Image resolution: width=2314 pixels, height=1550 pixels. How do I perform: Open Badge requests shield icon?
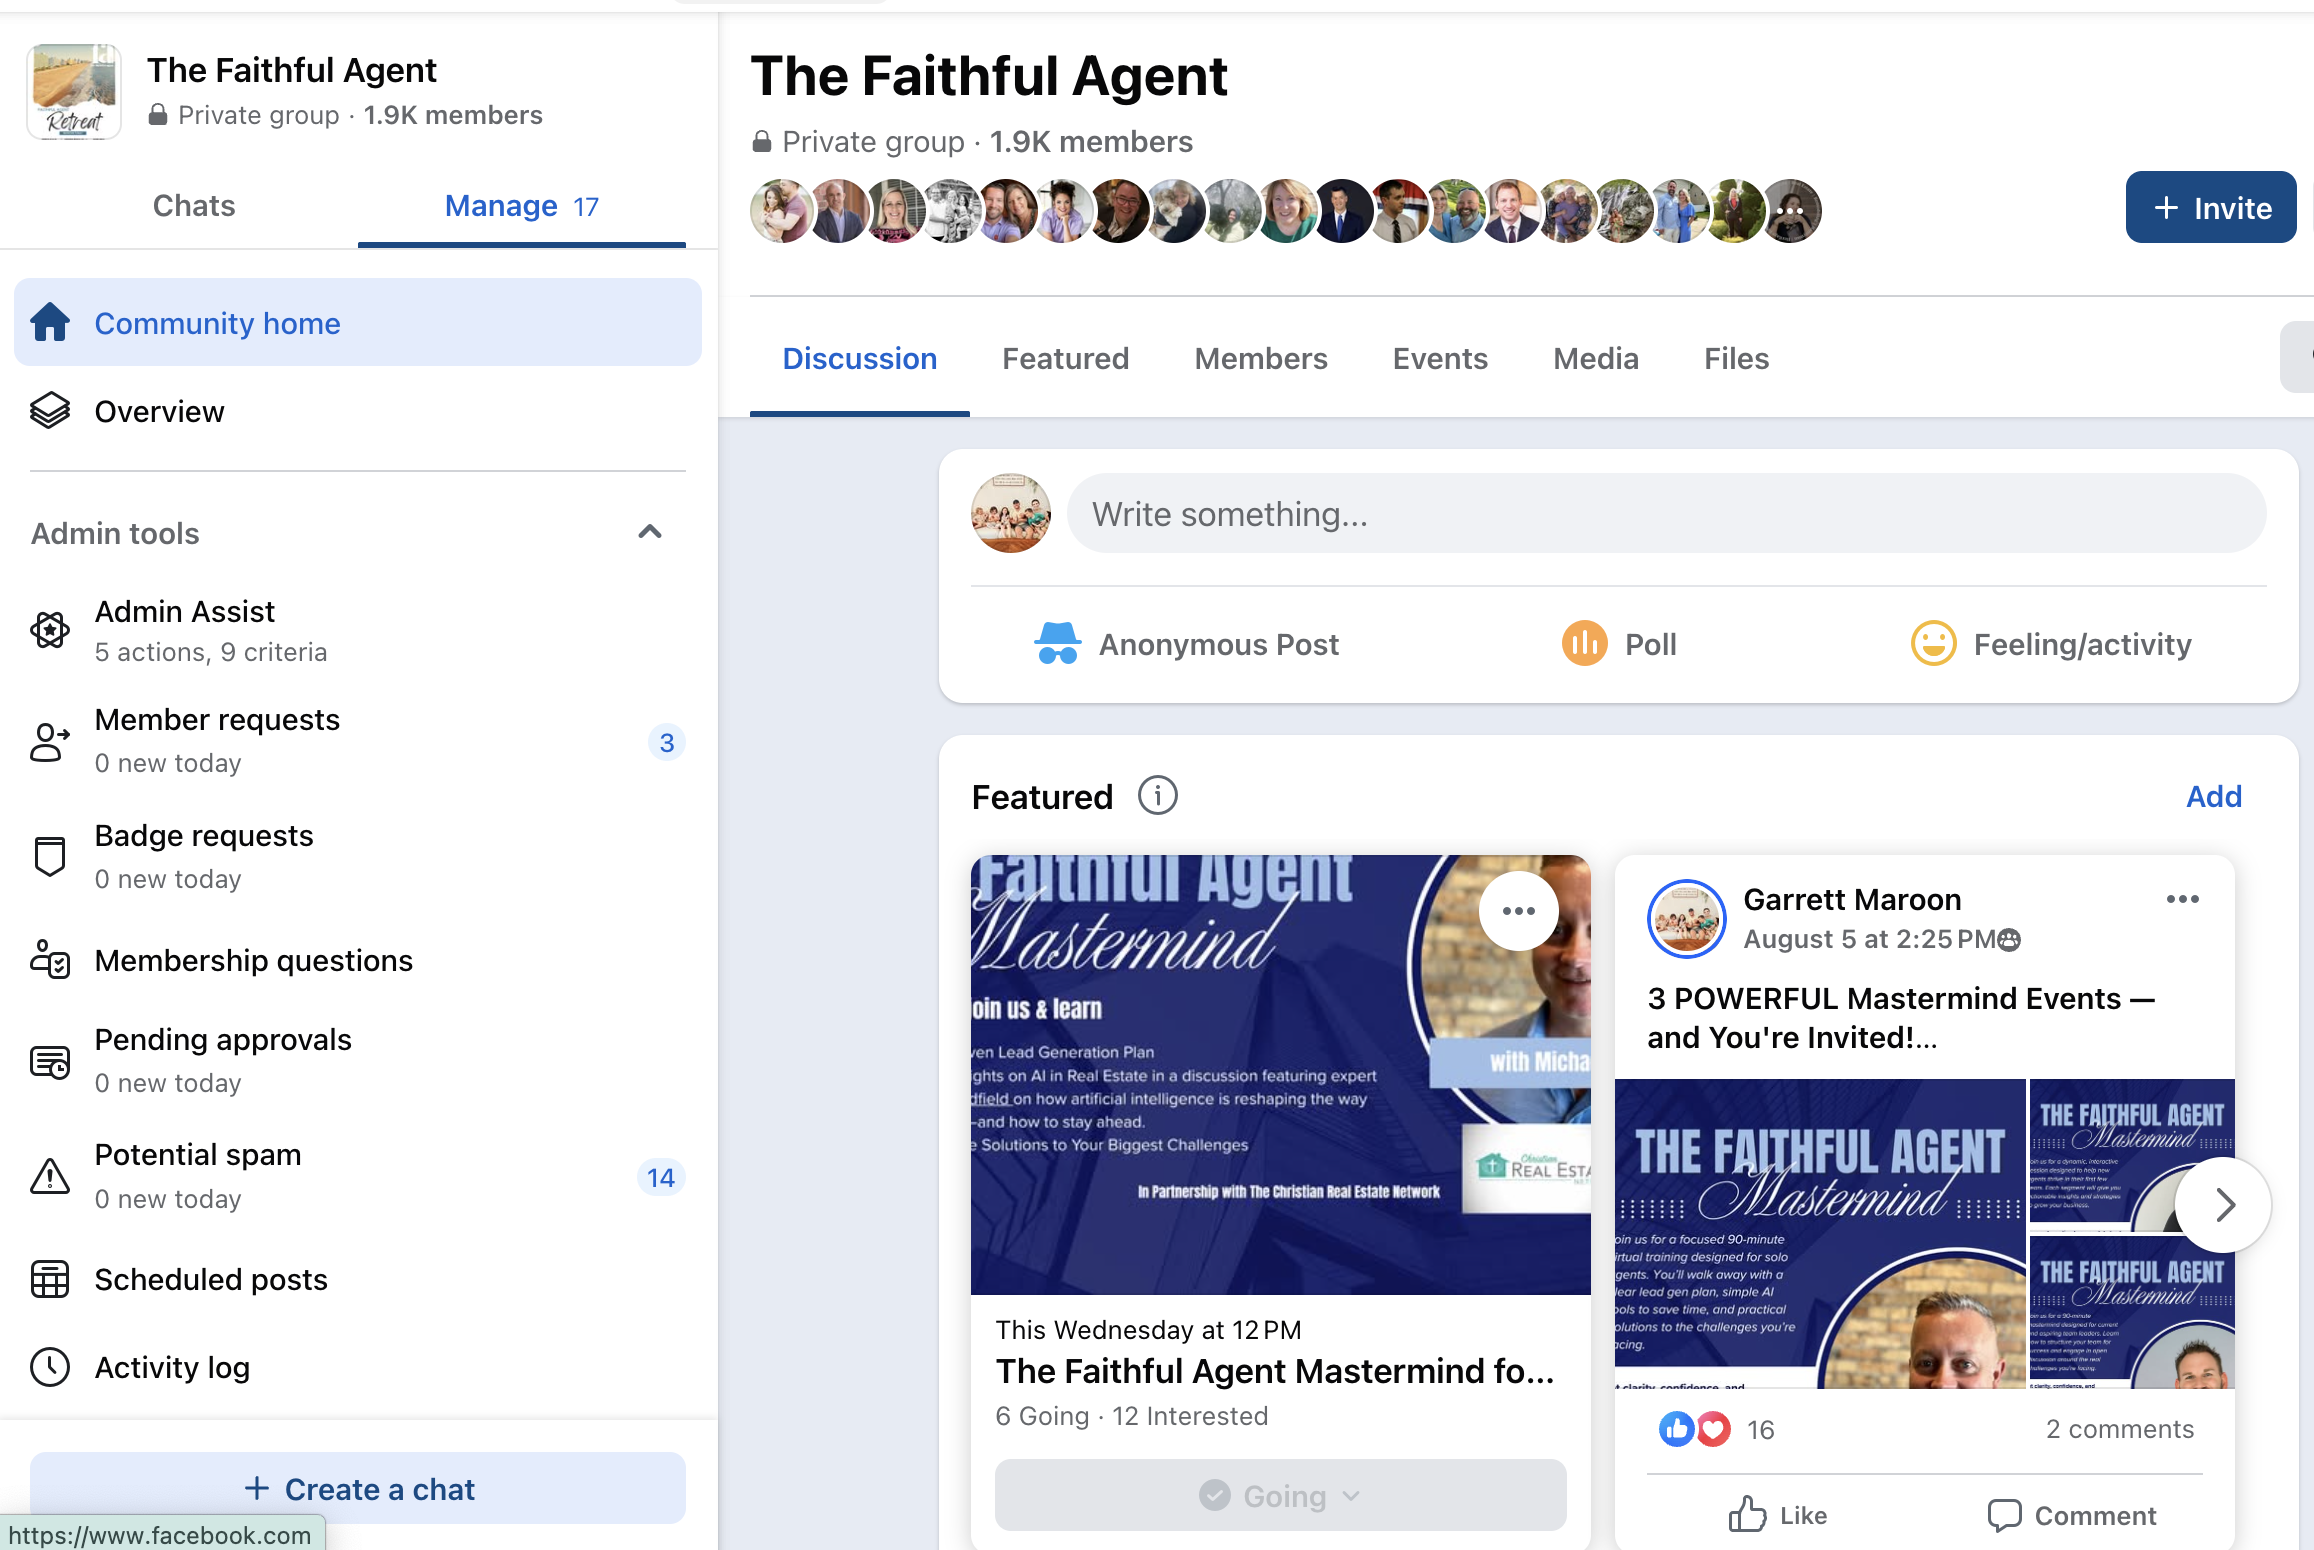[50, 857]
